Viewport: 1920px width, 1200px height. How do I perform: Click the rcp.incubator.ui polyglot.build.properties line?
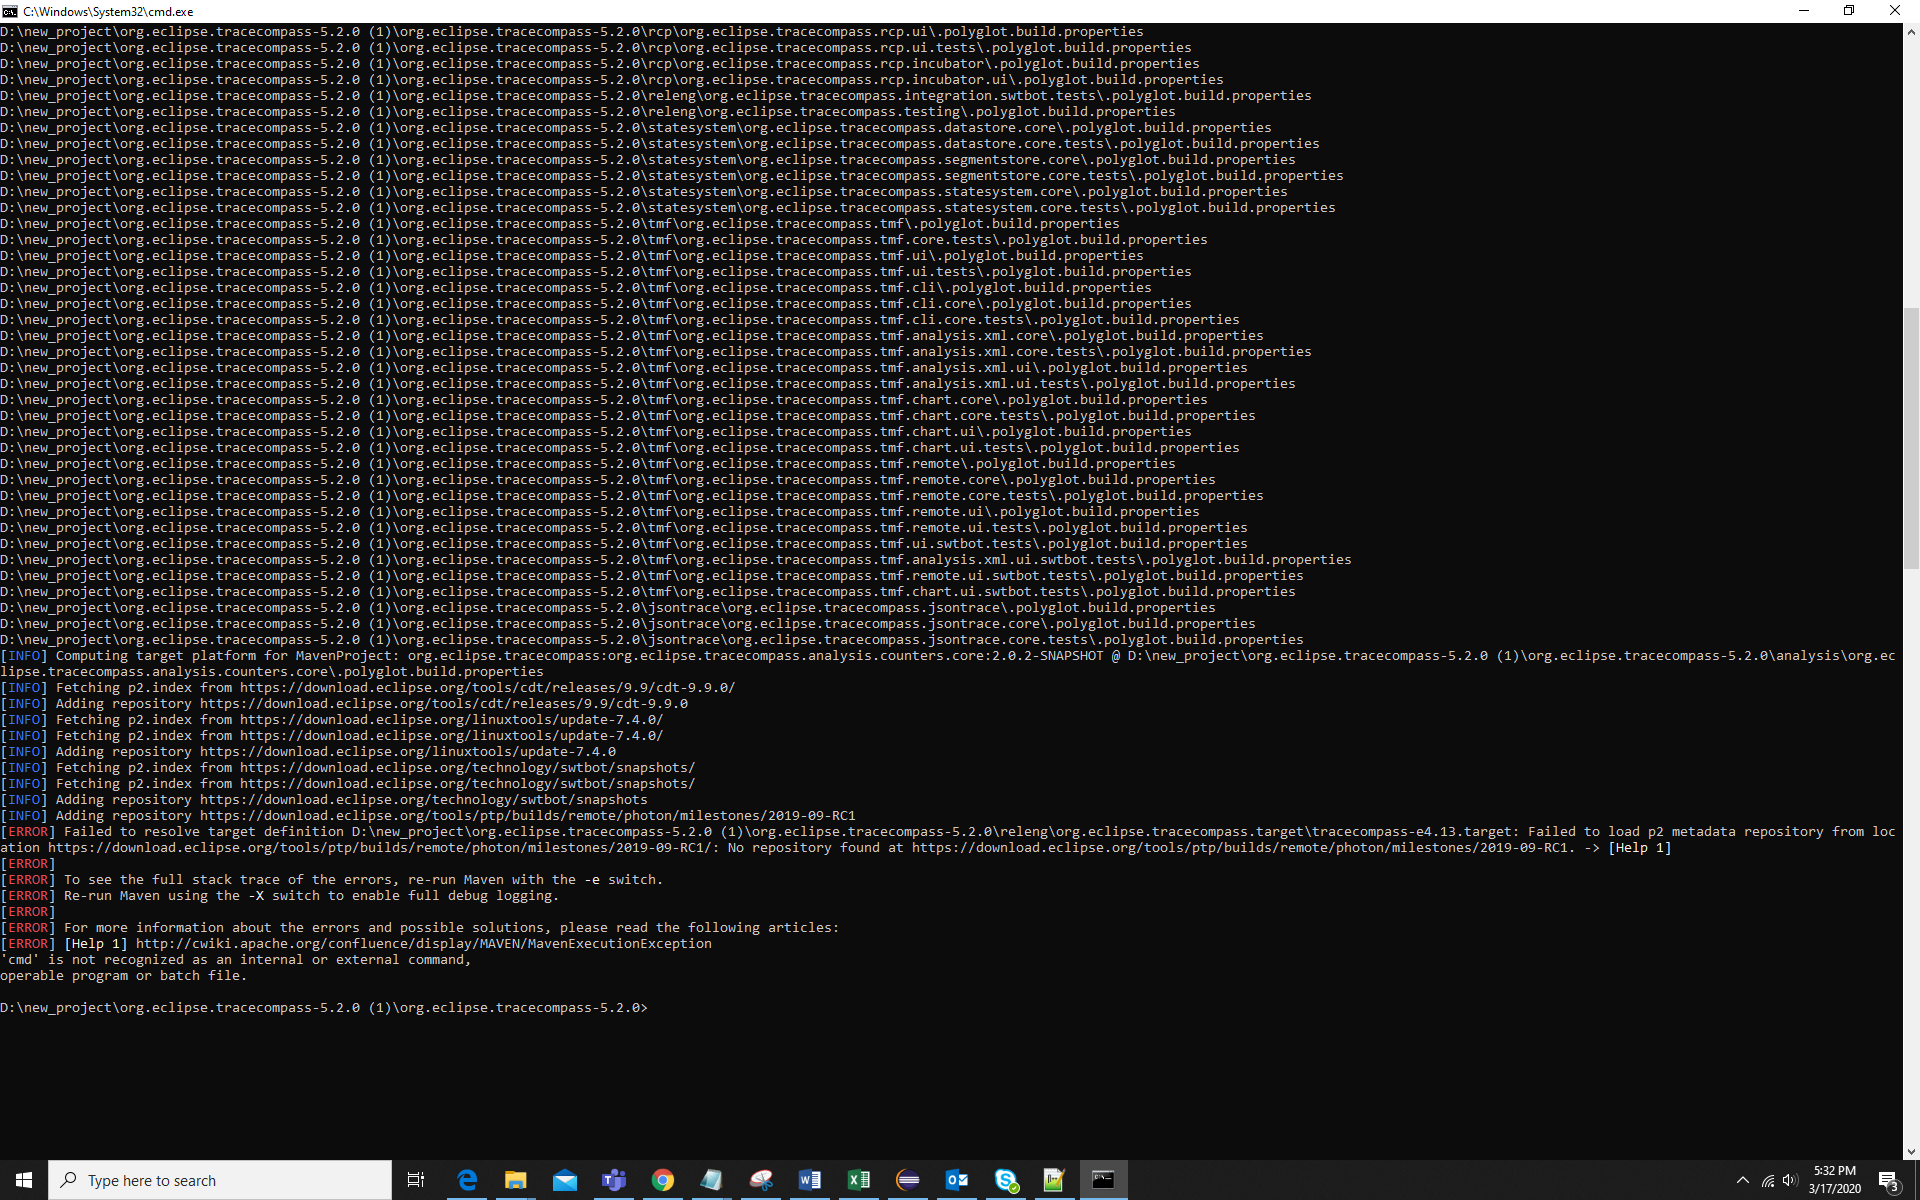point(612,79)
